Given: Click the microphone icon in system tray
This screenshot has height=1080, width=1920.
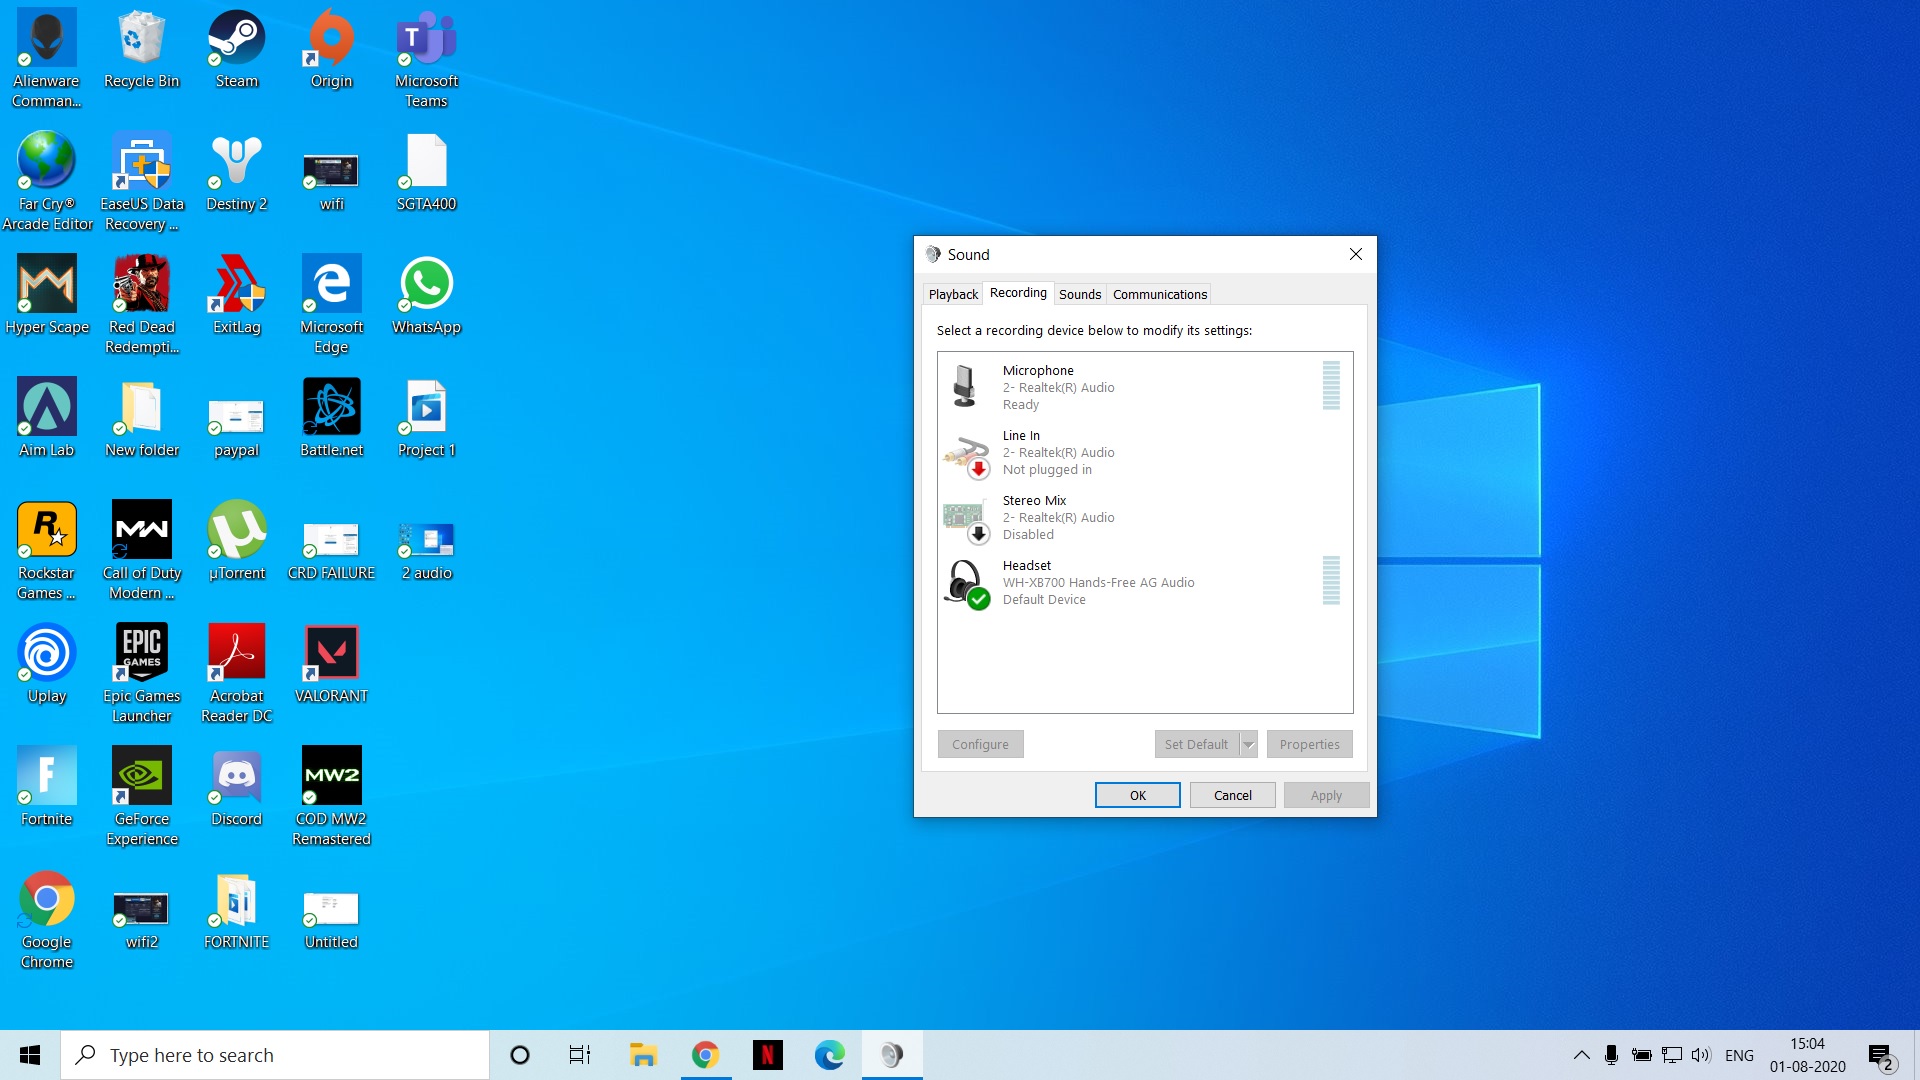Looking at the screenshot, I should (1611, 1055).
